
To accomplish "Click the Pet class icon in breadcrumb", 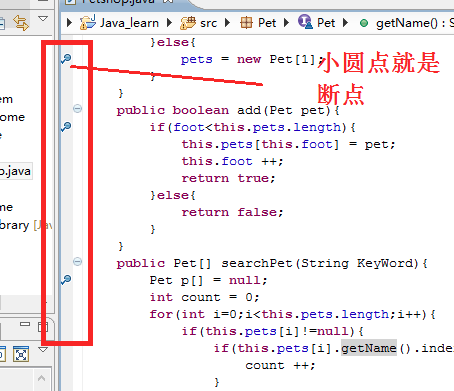I will coord(305,22).
